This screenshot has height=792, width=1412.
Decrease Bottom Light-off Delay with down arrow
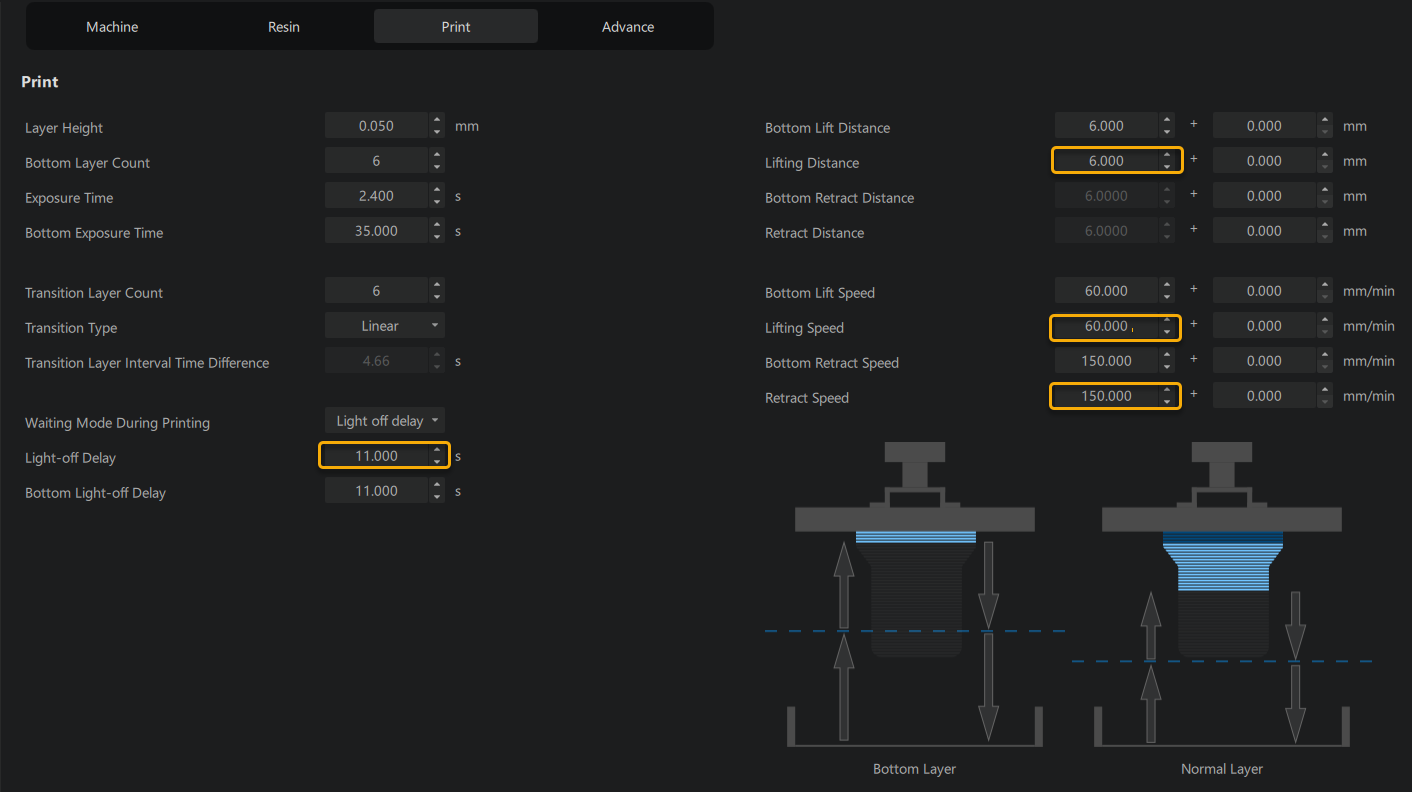(x=437, y=497)
